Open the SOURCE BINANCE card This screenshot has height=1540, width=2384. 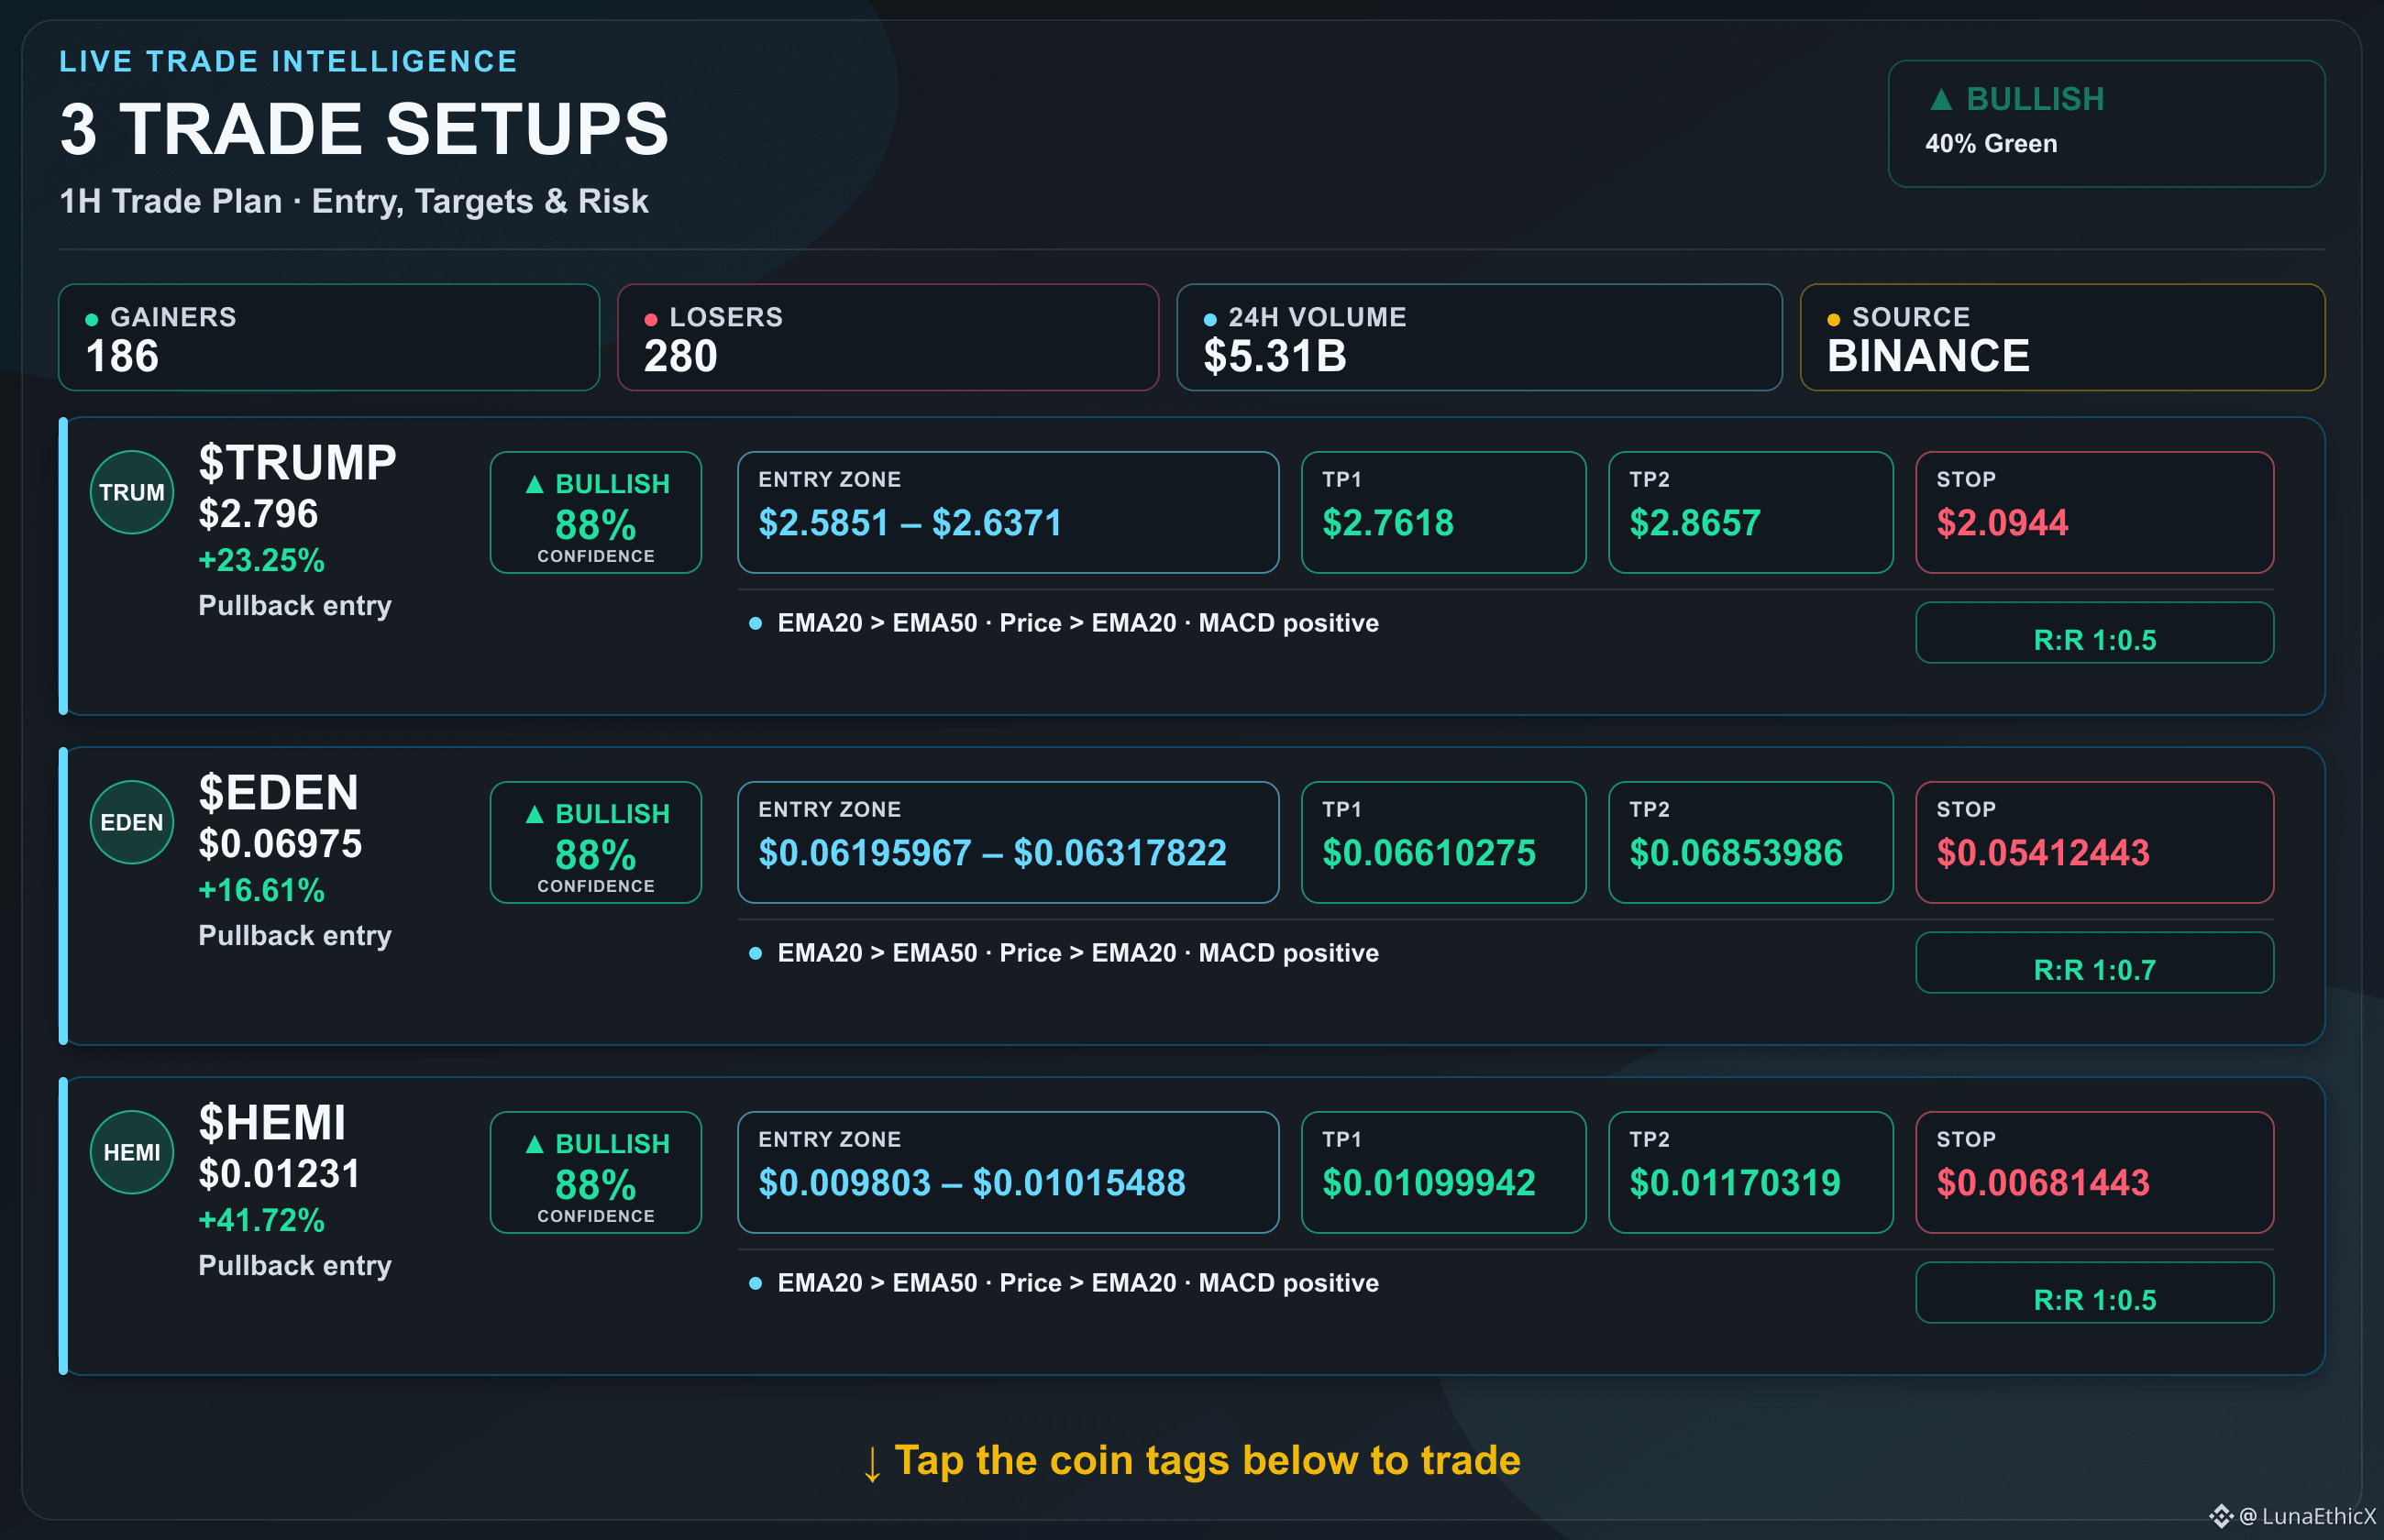(x=2062, y=337)
